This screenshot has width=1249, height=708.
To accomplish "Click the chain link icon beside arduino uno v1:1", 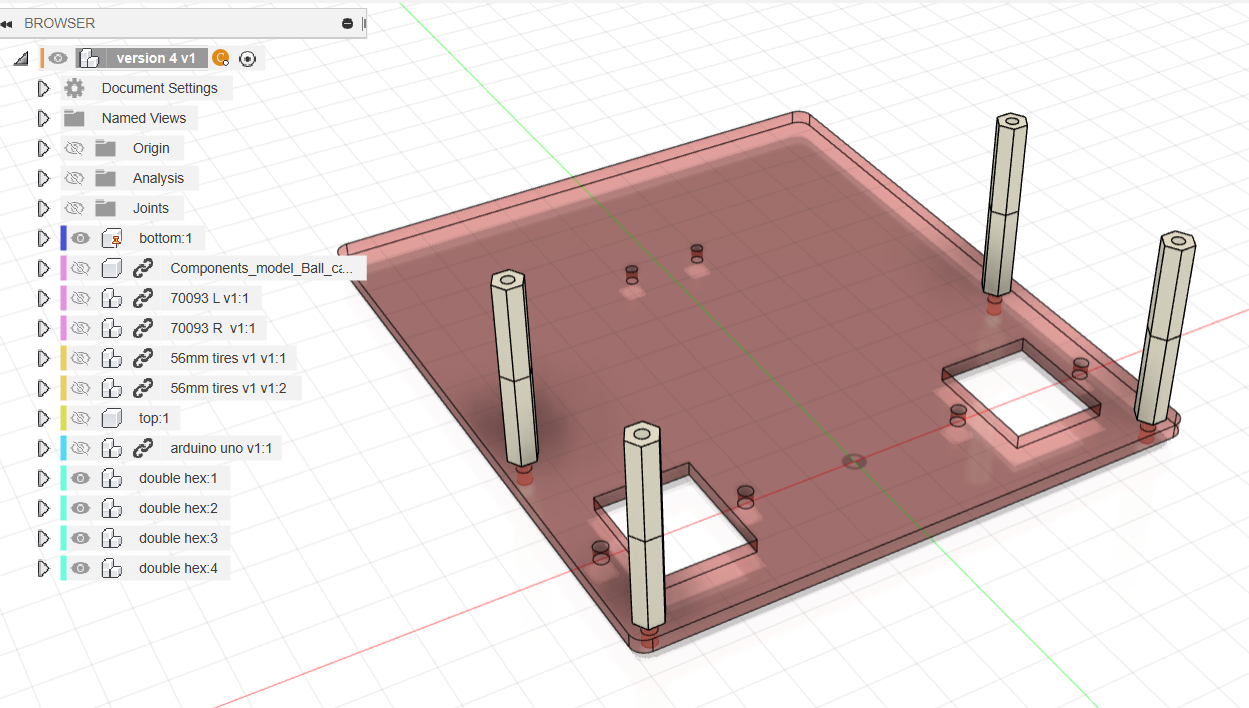I will pyautogui.click(x=143, y=448).
